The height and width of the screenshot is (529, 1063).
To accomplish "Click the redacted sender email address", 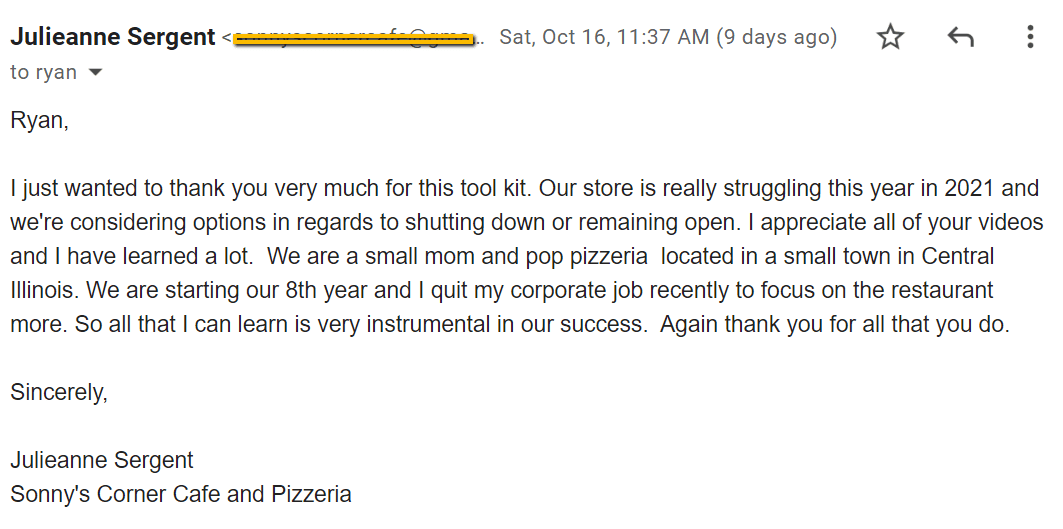I will [x=353, y=39].
